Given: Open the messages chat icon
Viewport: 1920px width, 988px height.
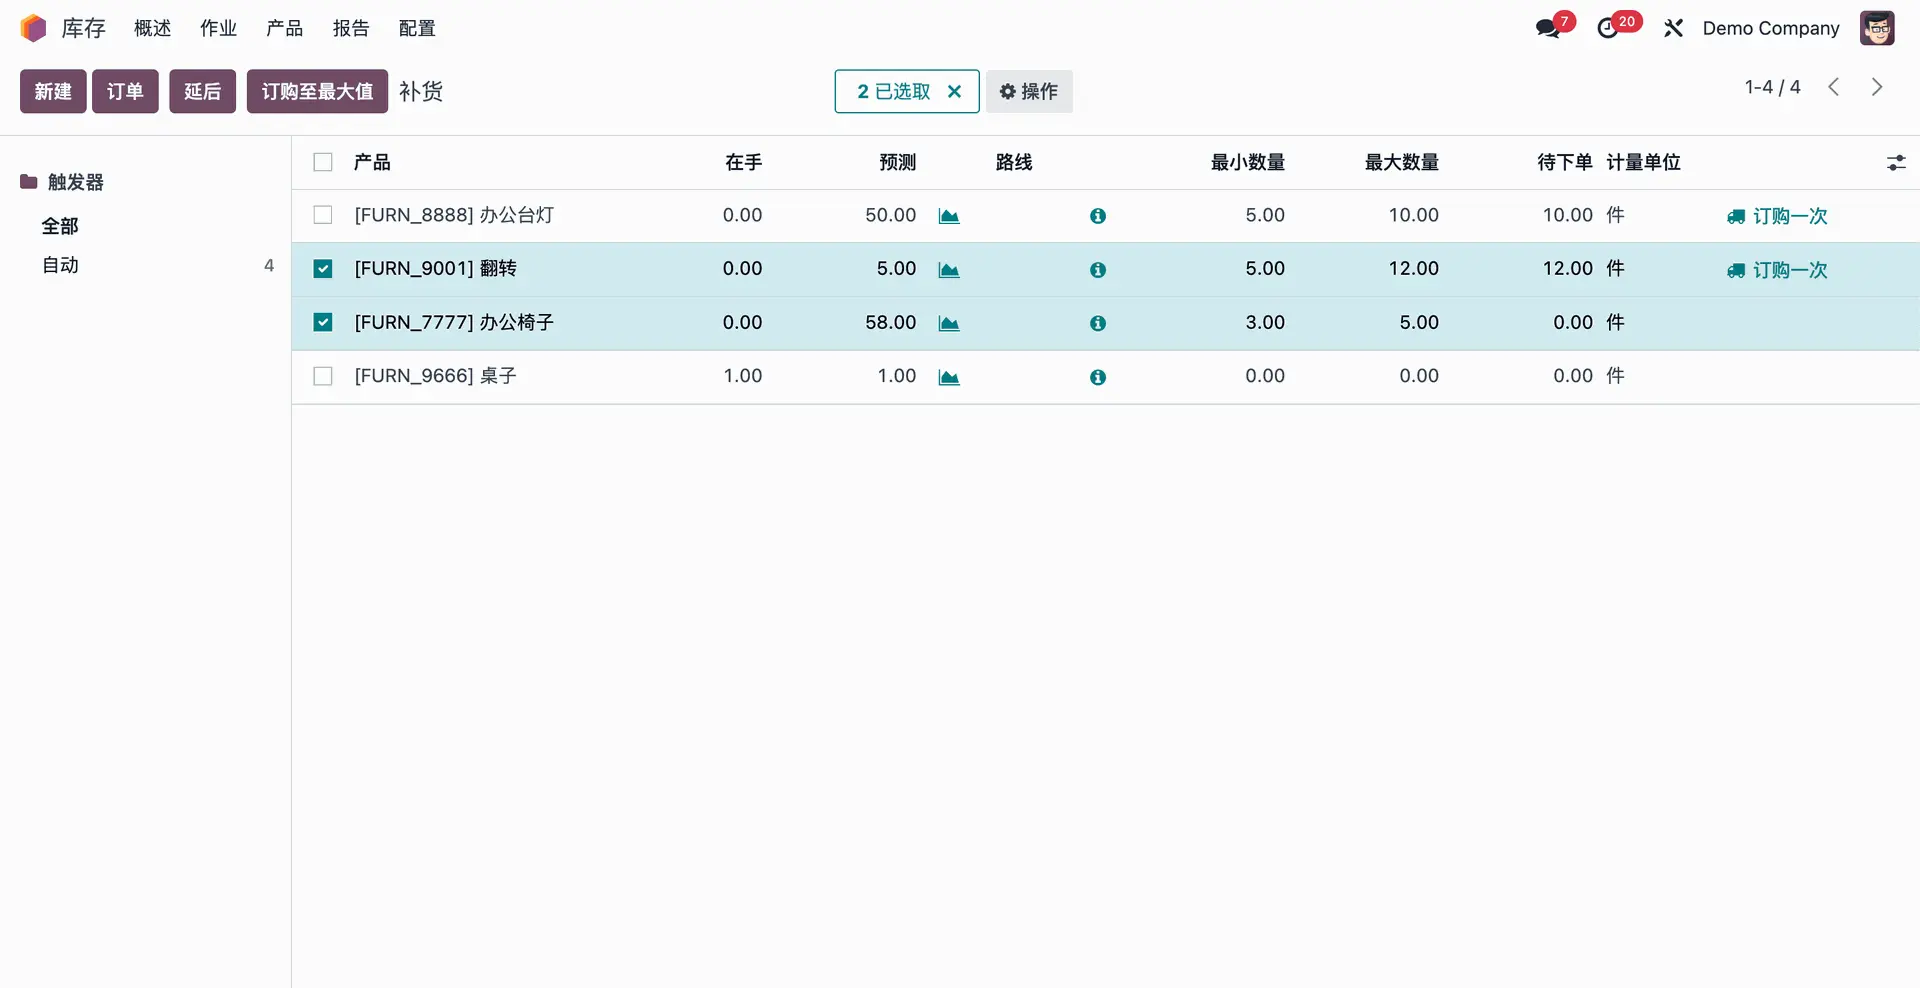Looking at the screenshot, I should pos(1547,28).
